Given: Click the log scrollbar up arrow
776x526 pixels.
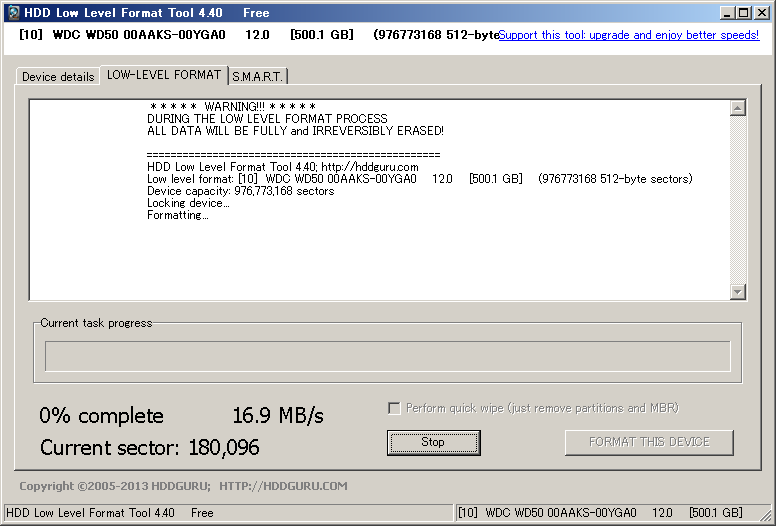Looking at the screenshot, I should (x=737, y=108).
